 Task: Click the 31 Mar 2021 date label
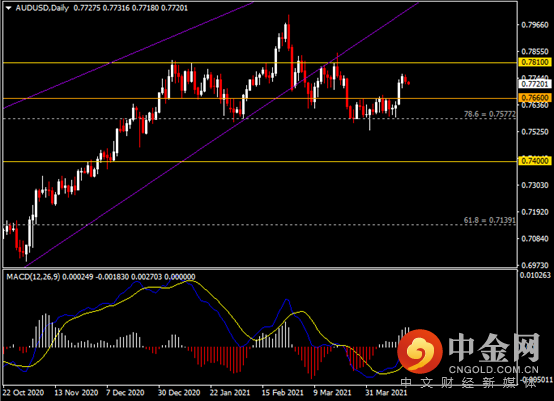point(386,393)
